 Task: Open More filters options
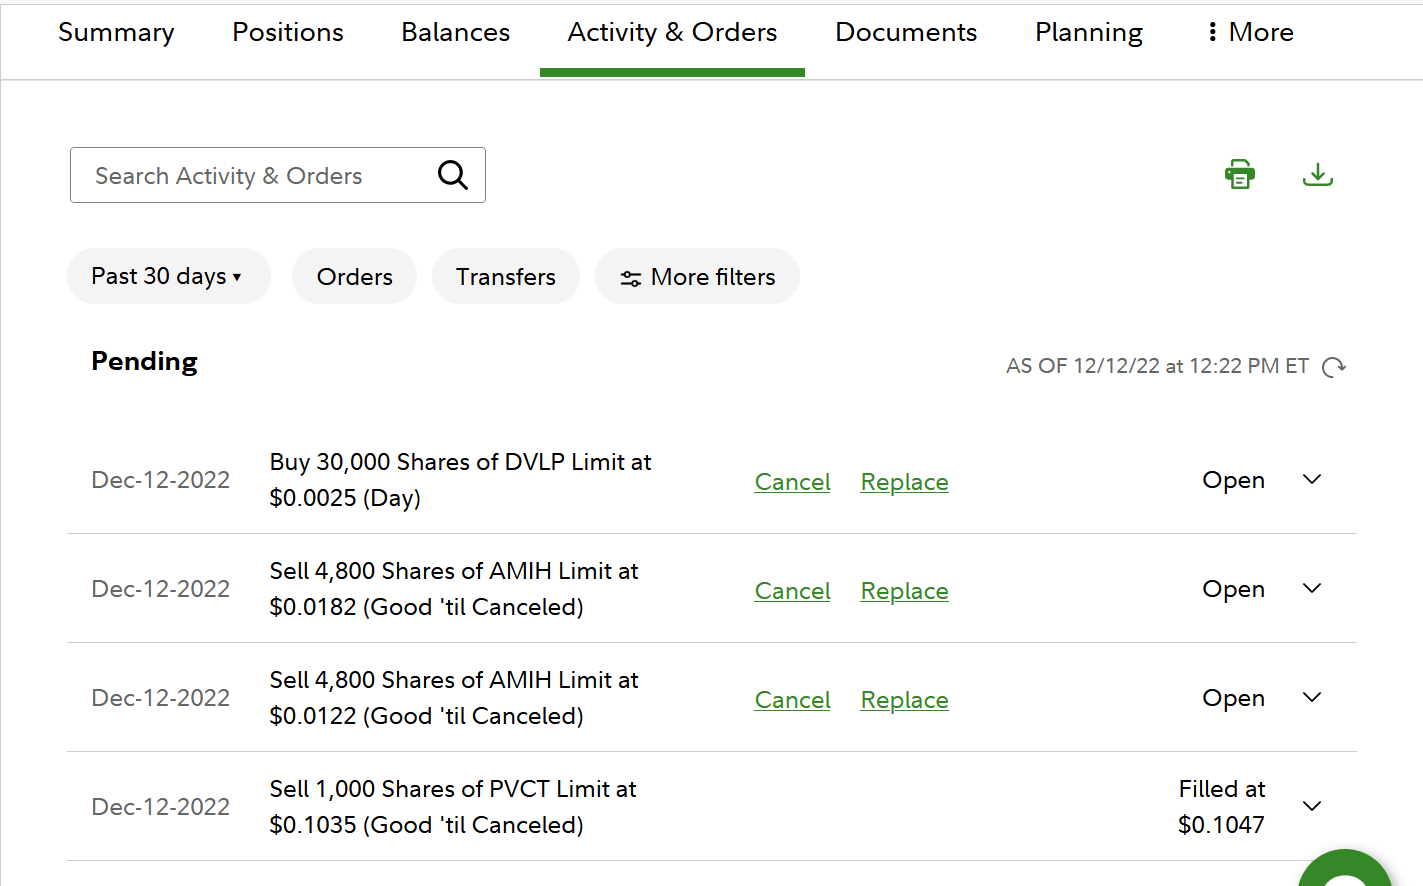tap(697, 277)
